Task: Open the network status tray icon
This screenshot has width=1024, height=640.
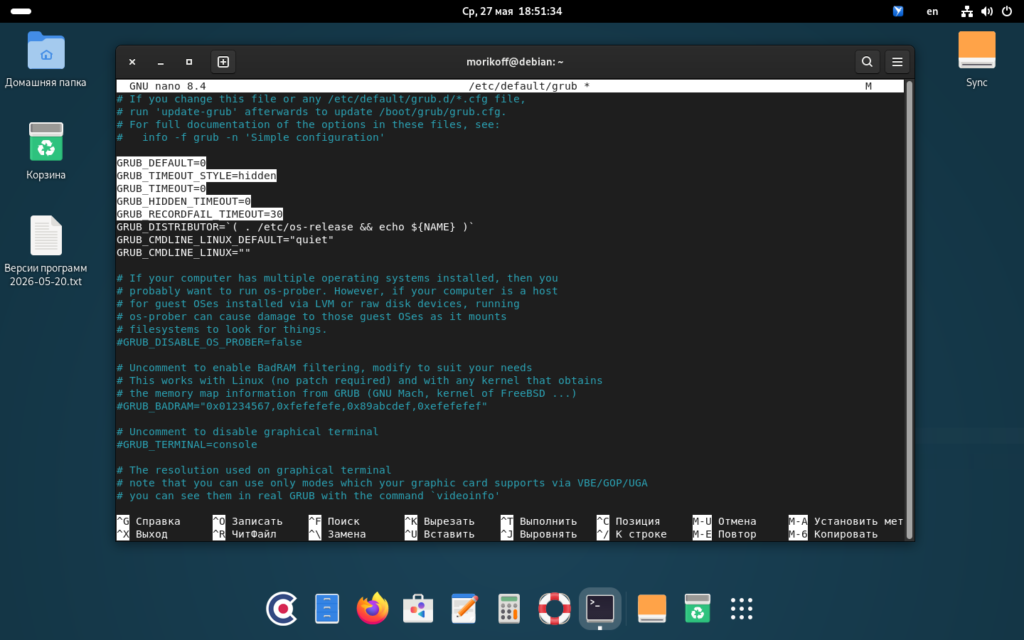Action: point(967,11)
